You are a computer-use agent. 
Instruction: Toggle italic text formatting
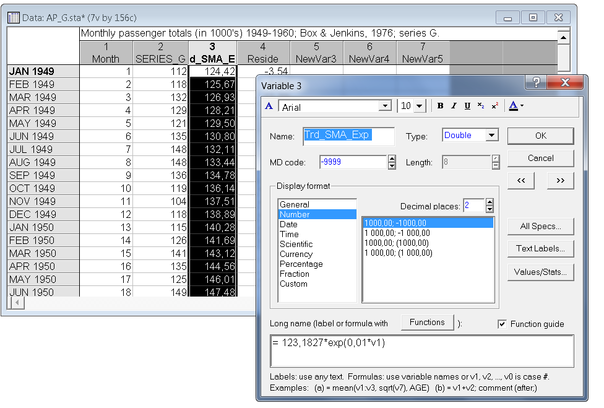[453, 106]
